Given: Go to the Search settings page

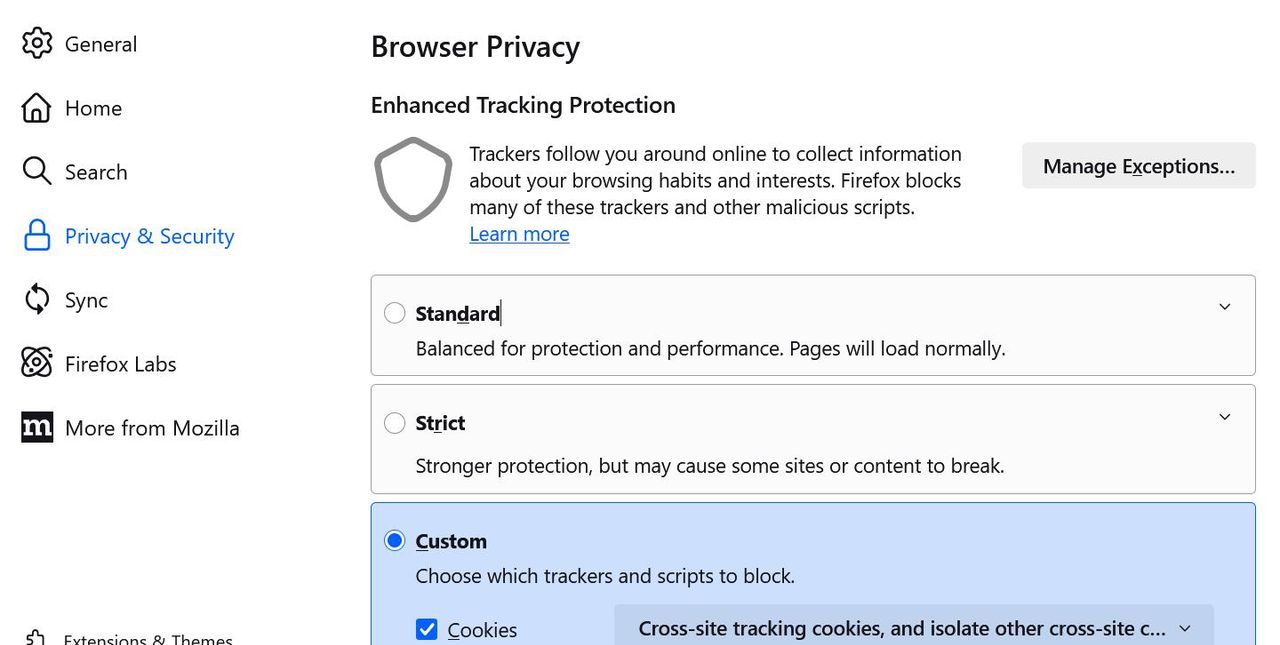Looking at the screenshot, I should click(x=96, y=172).
